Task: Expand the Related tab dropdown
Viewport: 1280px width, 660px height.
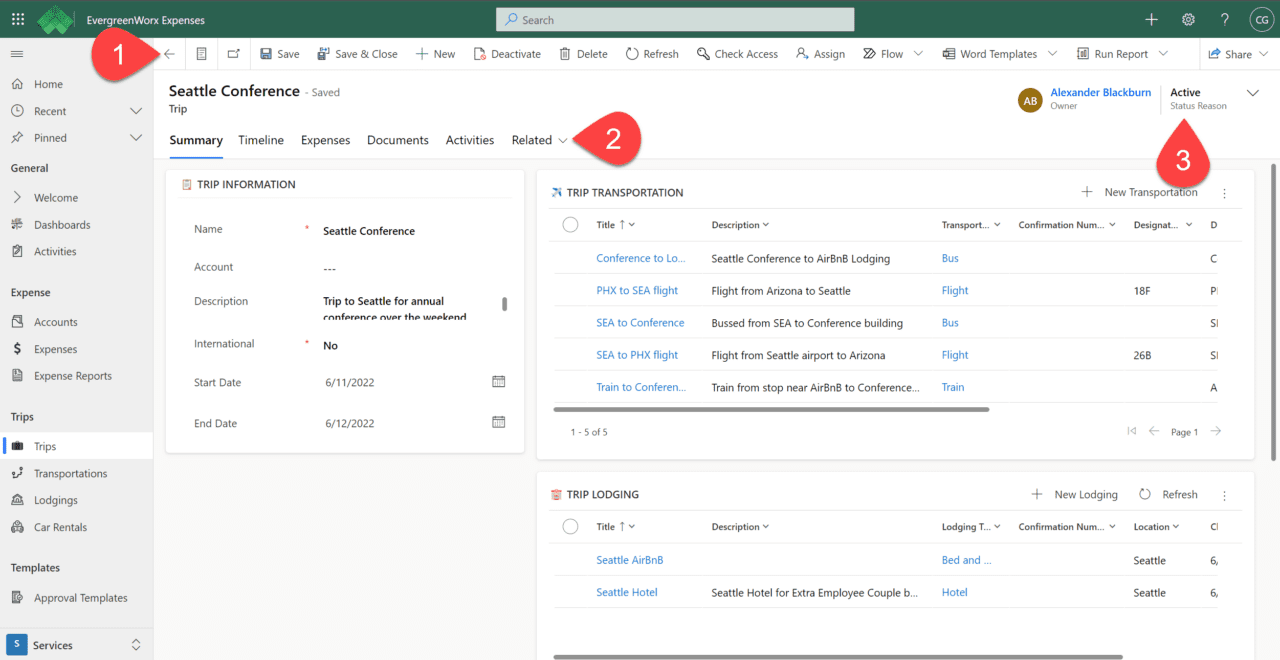Action: (540, 140)
